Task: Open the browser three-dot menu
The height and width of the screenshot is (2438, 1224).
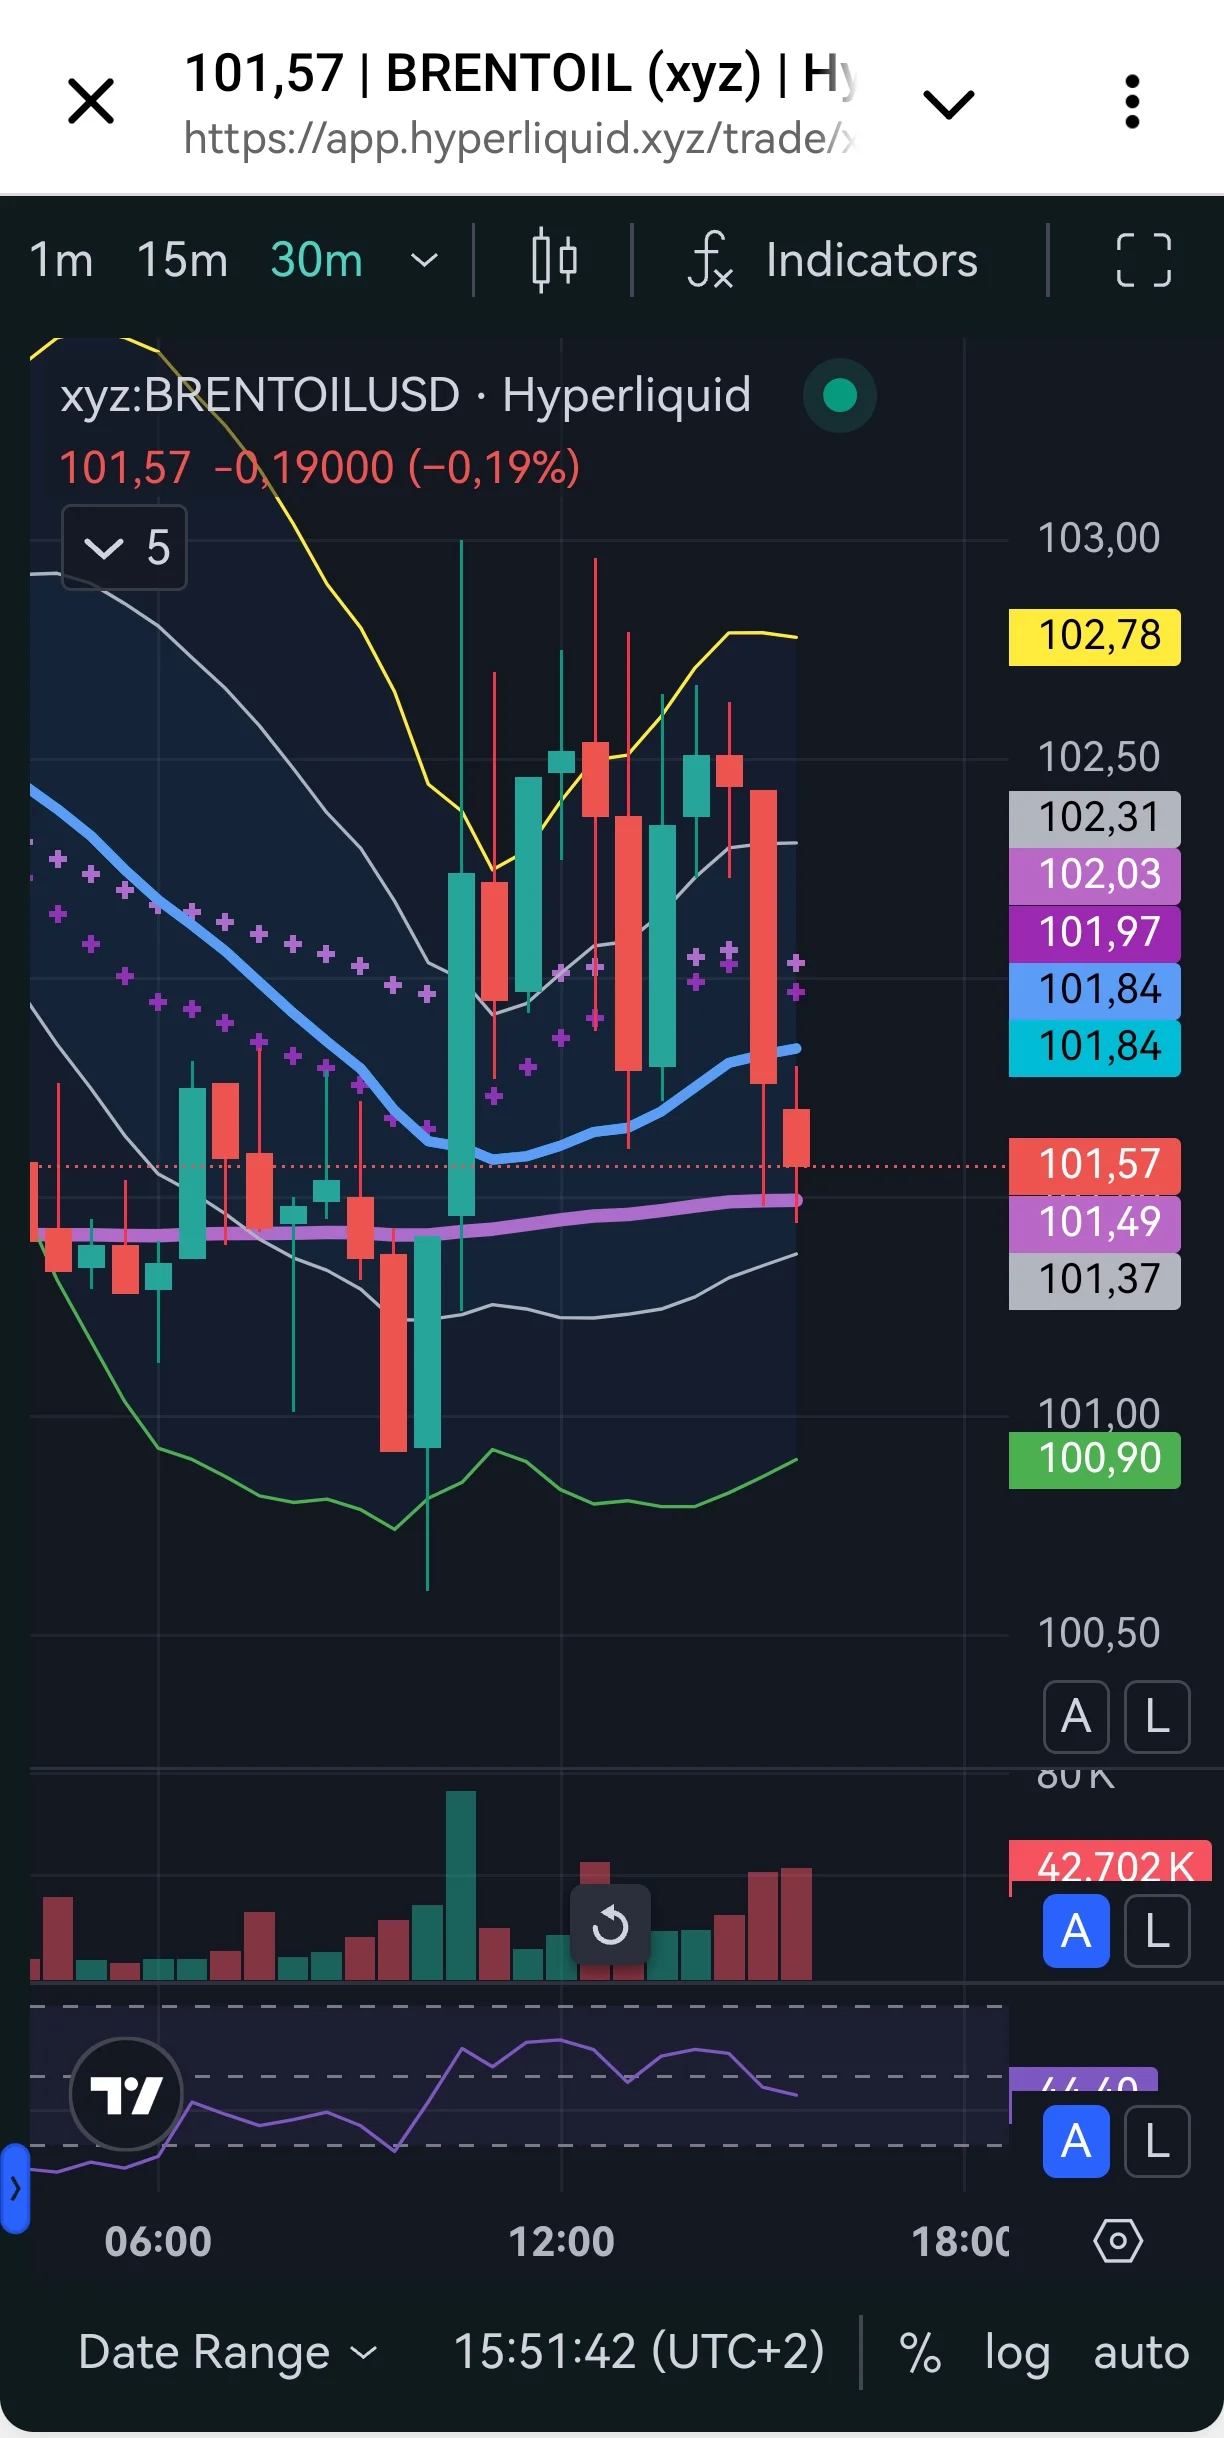Action: 1132,102
